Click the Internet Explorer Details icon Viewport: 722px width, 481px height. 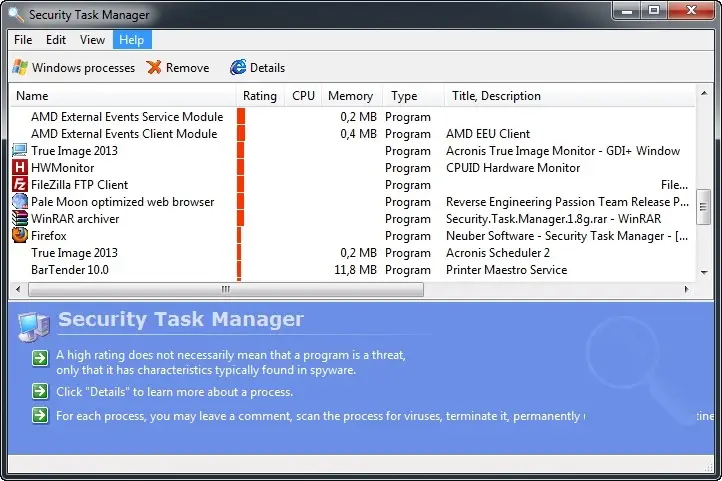tap(238, 68)
